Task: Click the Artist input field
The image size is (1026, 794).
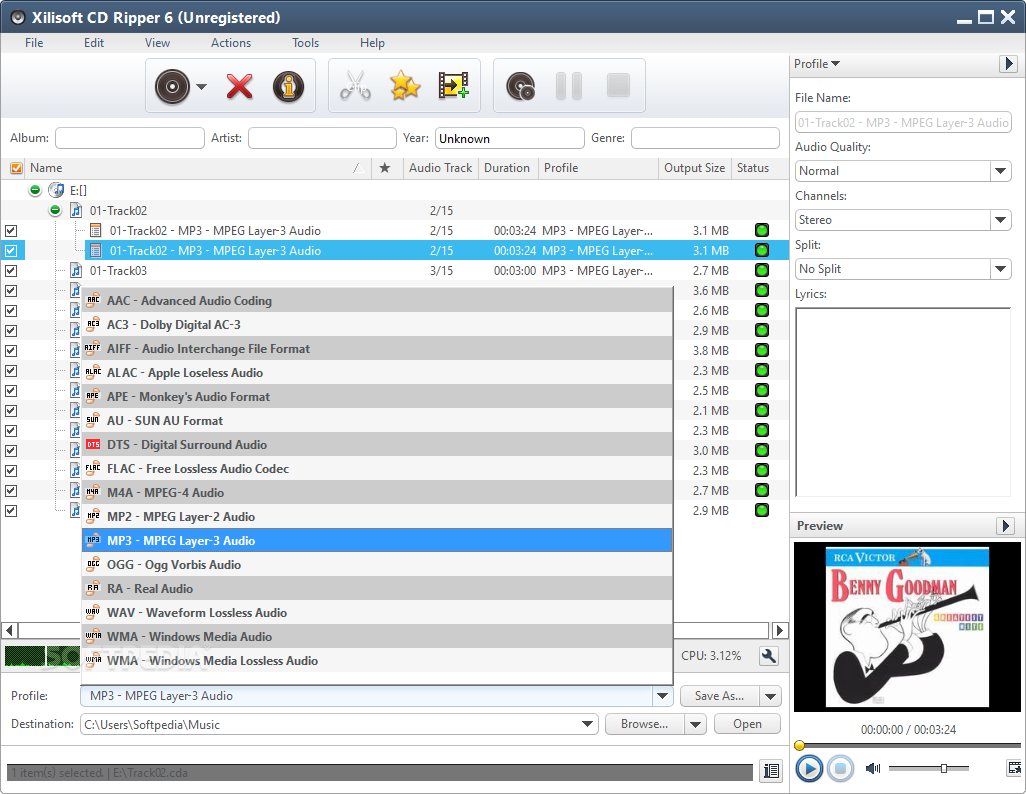Action: click(323, 138)
